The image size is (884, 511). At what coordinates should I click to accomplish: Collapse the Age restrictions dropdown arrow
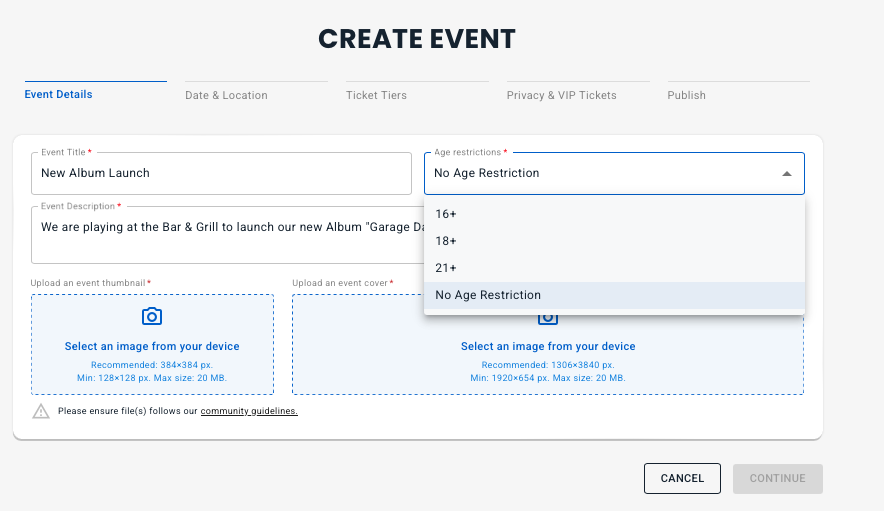pos(786,174)
